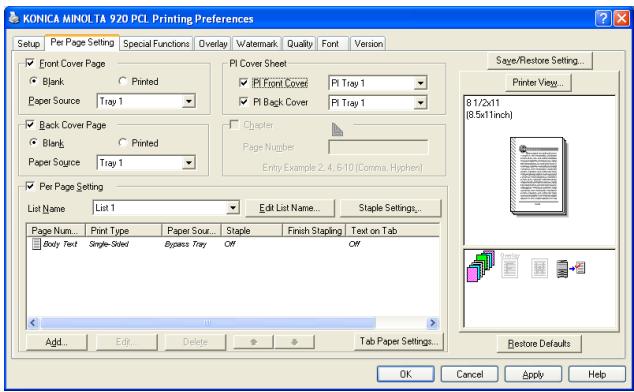Click the Print Type column header
The height and width of the screenshot is (392, 634).
click(x=123, y=231)
